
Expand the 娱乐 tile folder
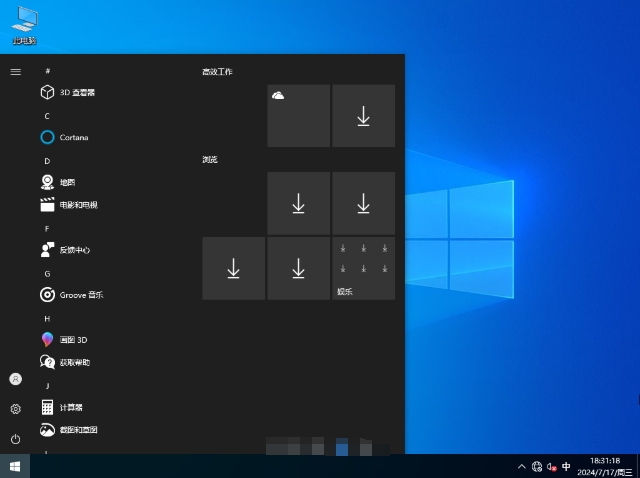tap(363, 268)
